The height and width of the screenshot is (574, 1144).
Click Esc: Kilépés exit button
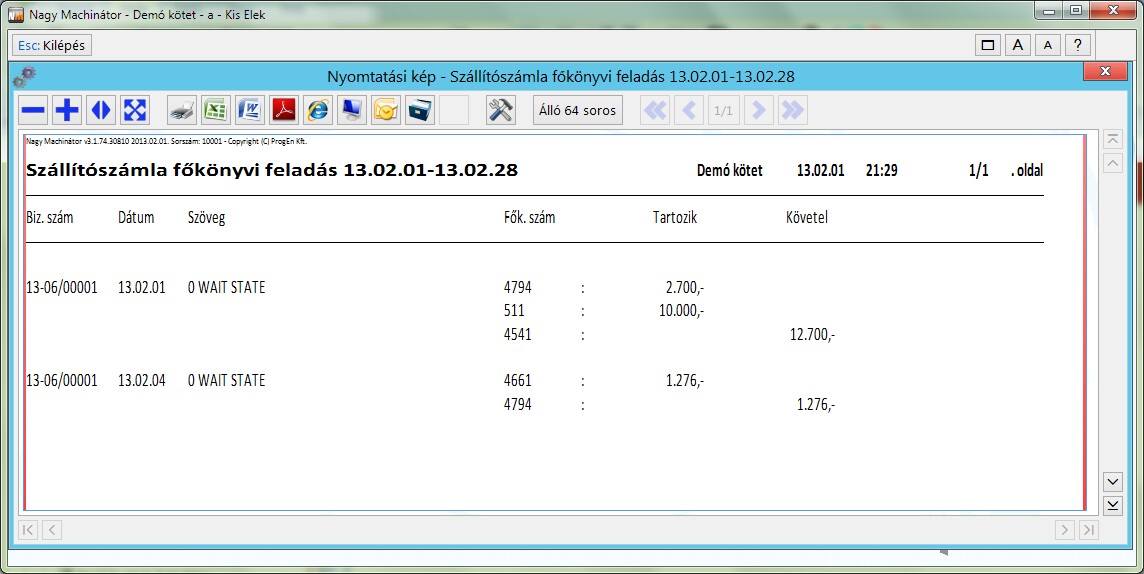click(52, 45)
